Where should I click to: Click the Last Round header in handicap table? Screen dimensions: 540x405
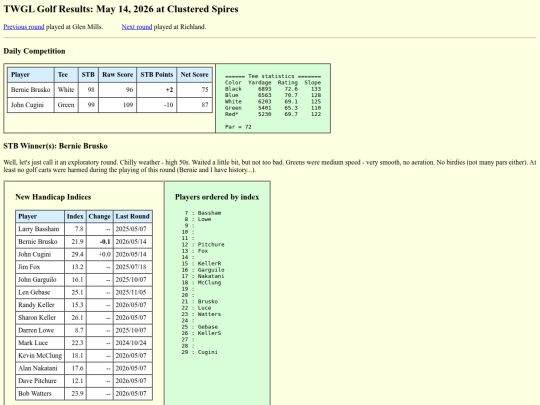coord(133,217)
